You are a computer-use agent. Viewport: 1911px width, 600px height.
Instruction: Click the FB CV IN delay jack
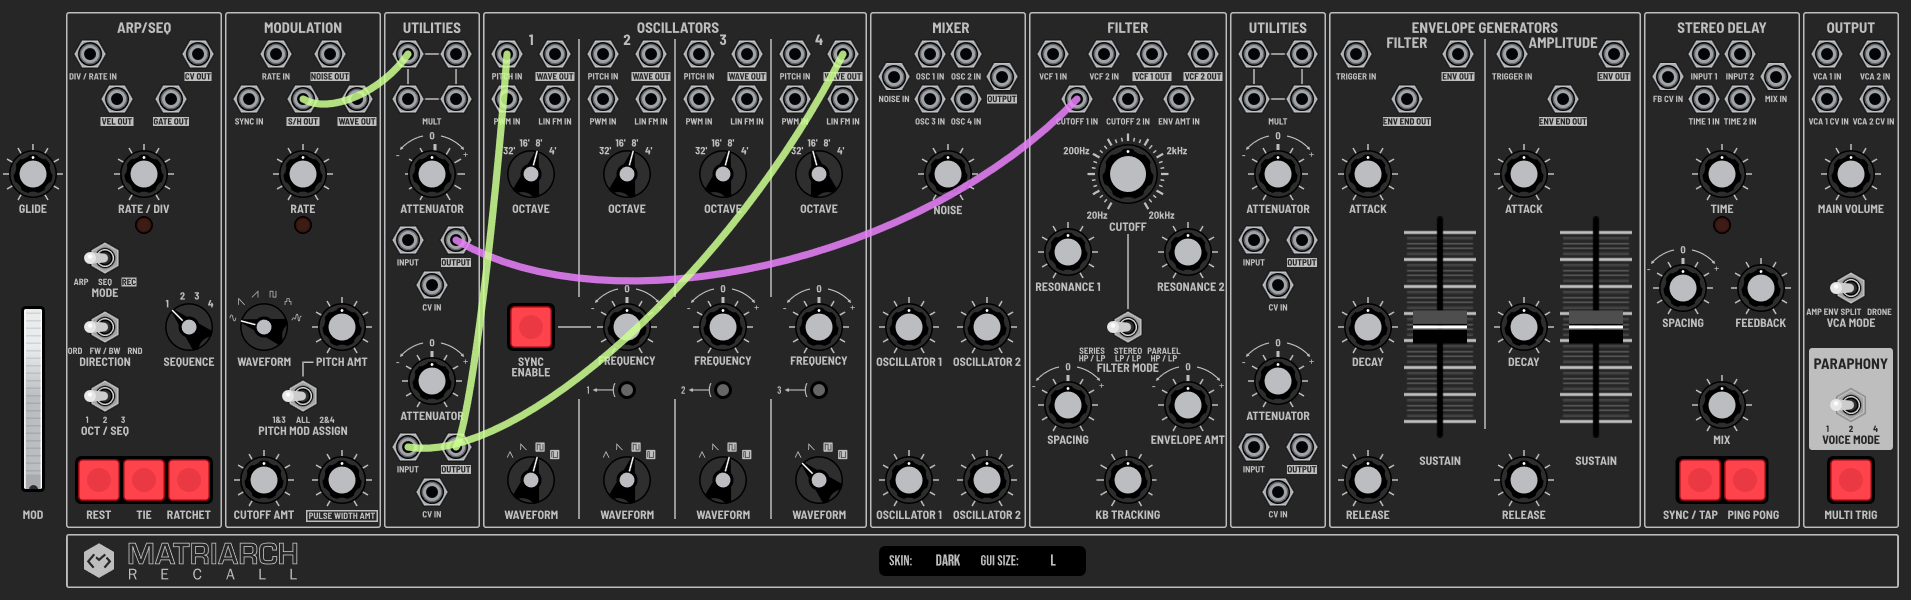pos(1668,77)
